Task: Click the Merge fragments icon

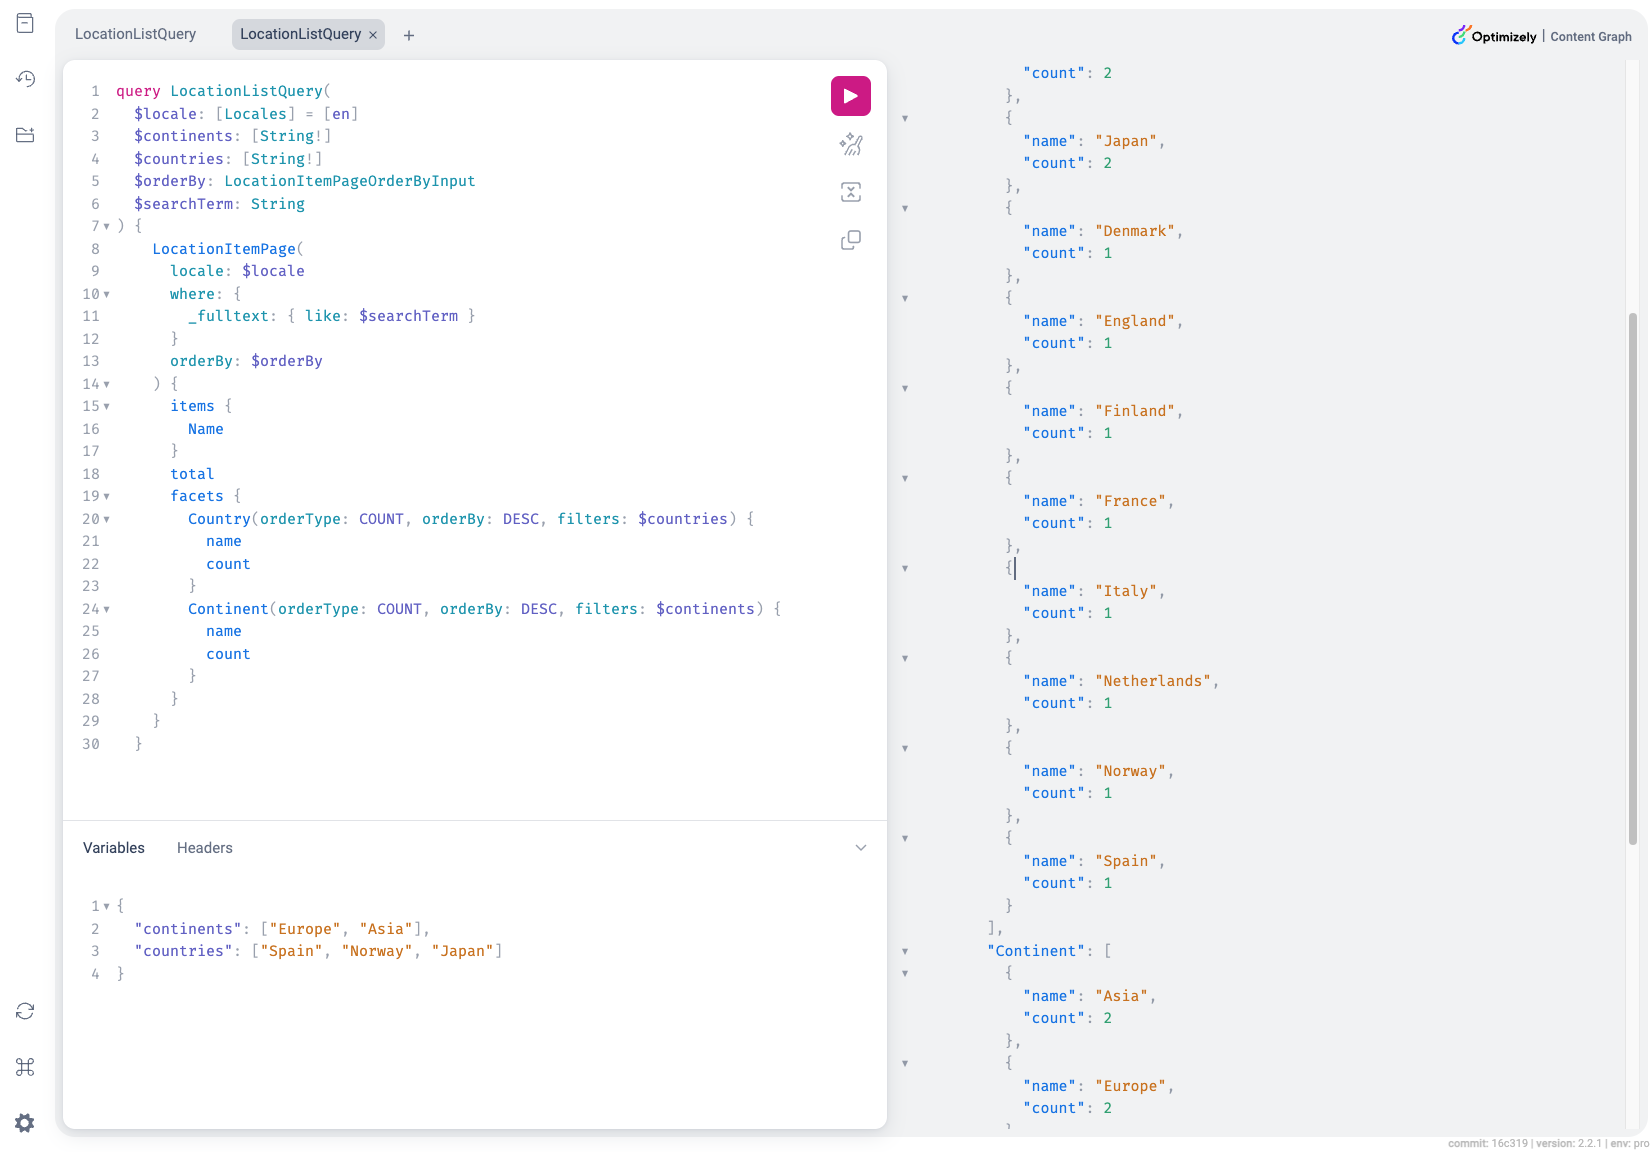Action: [x=850, y=192]
